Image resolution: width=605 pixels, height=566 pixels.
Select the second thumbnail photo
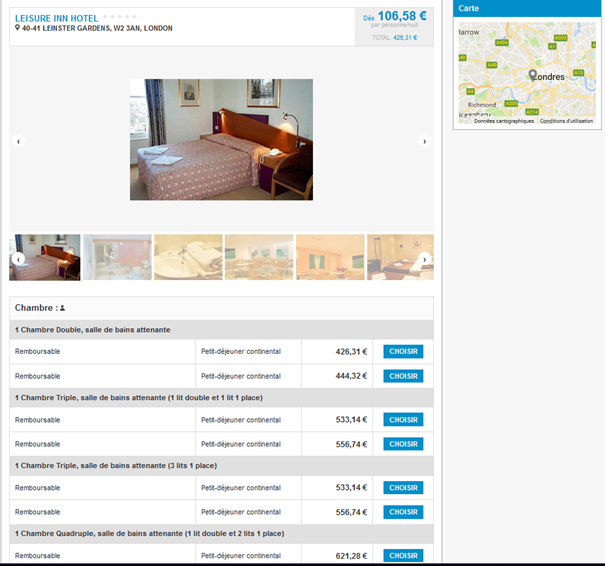(118, 257)
